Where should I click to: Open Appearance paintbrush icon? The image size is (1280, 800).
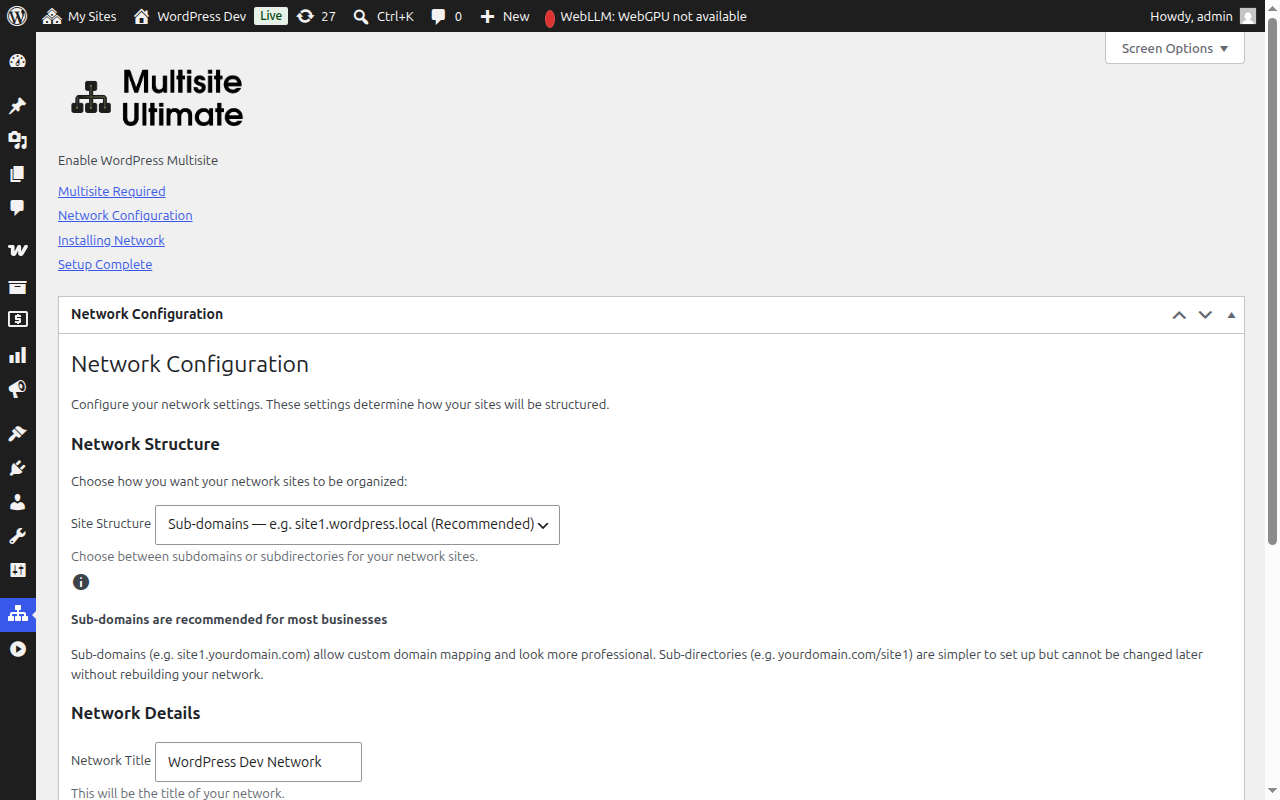click(x=17, y=434)
